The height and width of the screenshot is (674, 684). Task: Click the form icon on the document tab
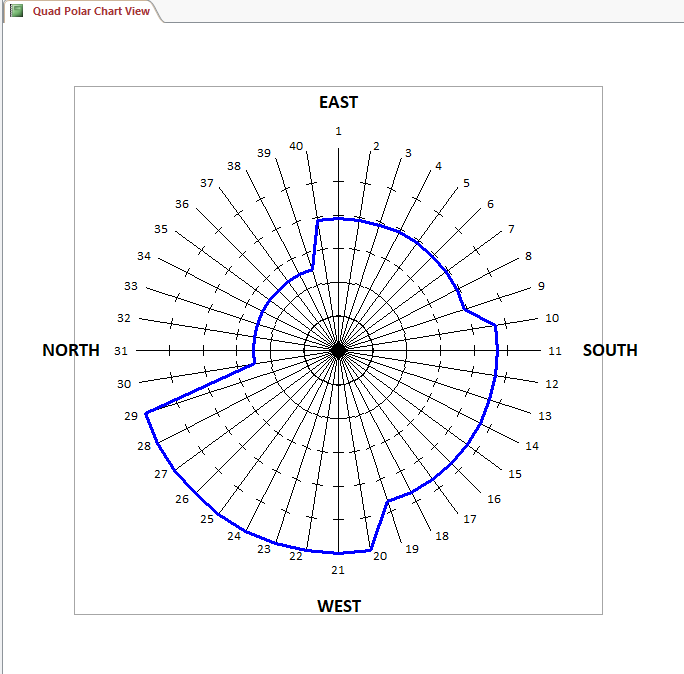(x=16, y=10)
